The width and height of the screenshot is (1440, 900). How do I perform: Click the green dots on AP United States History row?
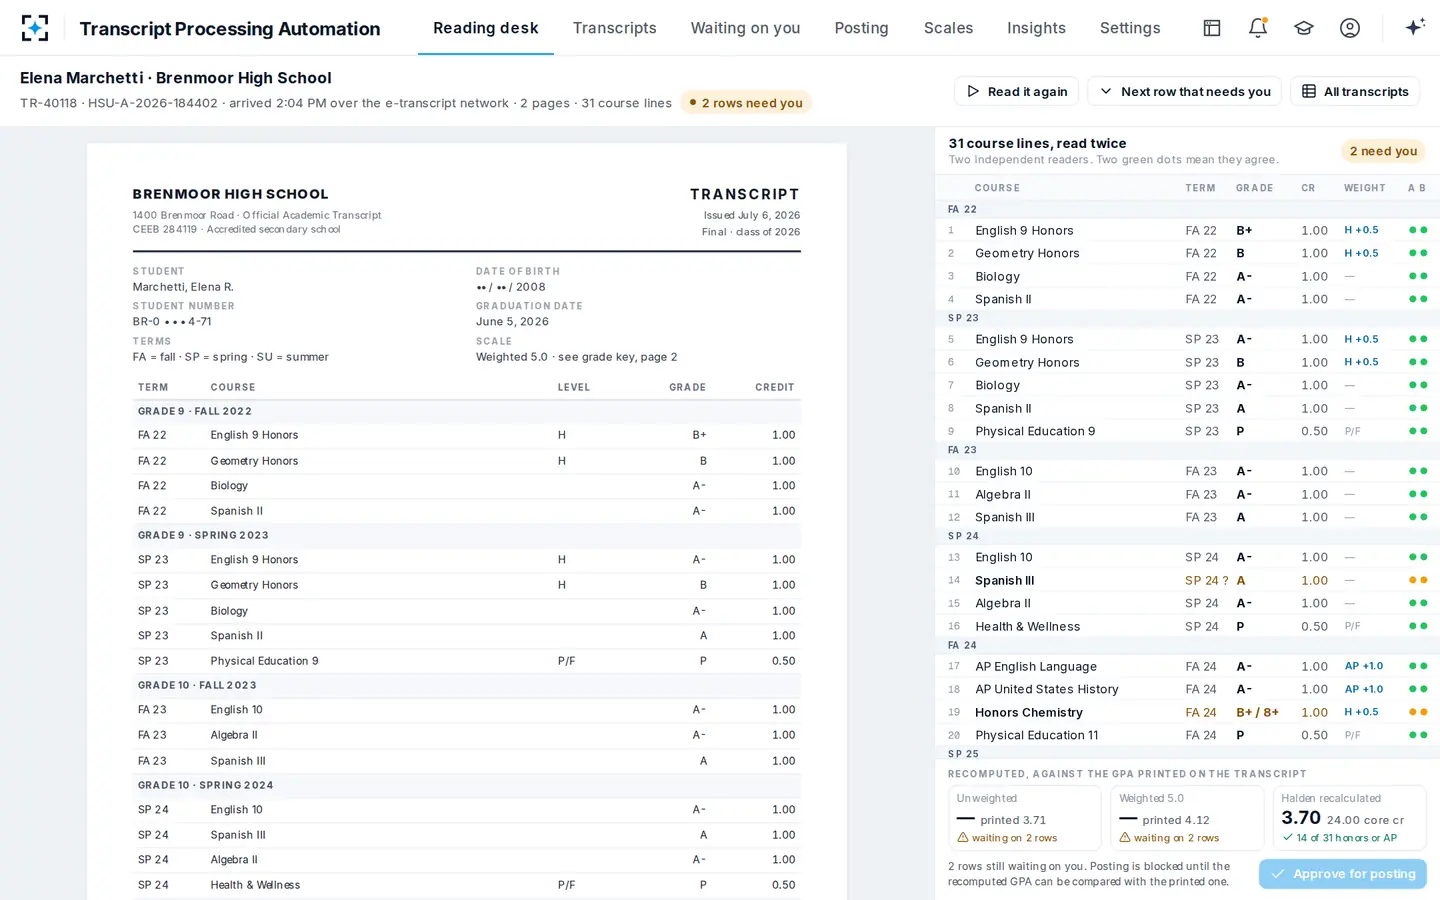pos(1418,689)
